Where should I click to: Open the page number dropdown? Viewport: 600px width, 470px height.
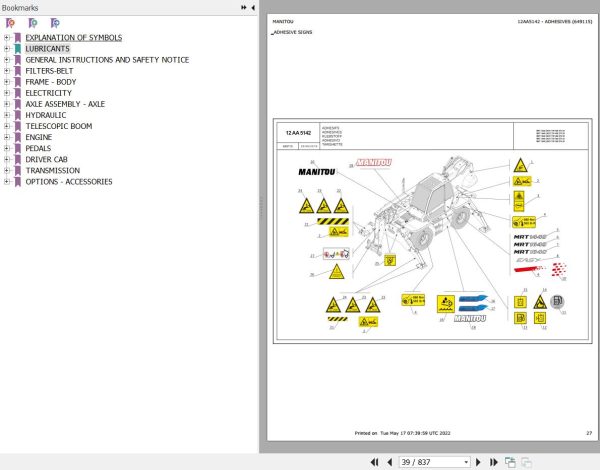click(466, 462)
